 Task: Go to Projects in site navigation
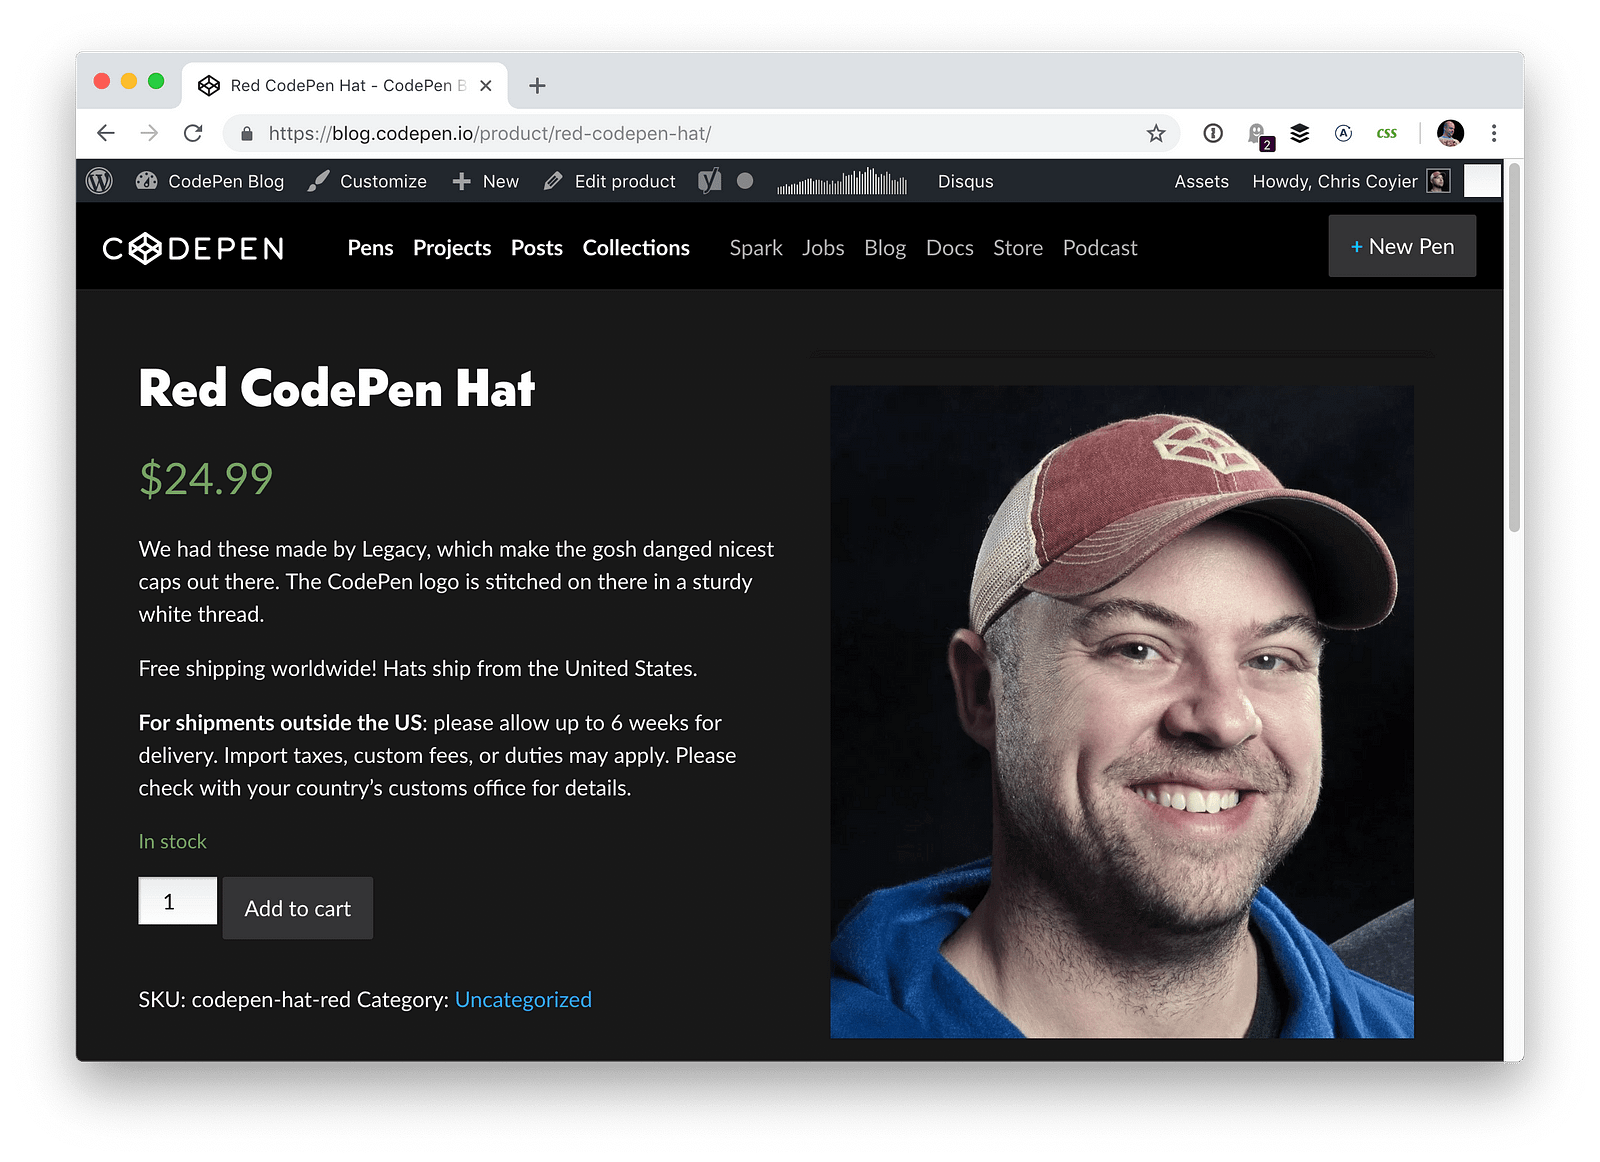(x=452, y=248)
